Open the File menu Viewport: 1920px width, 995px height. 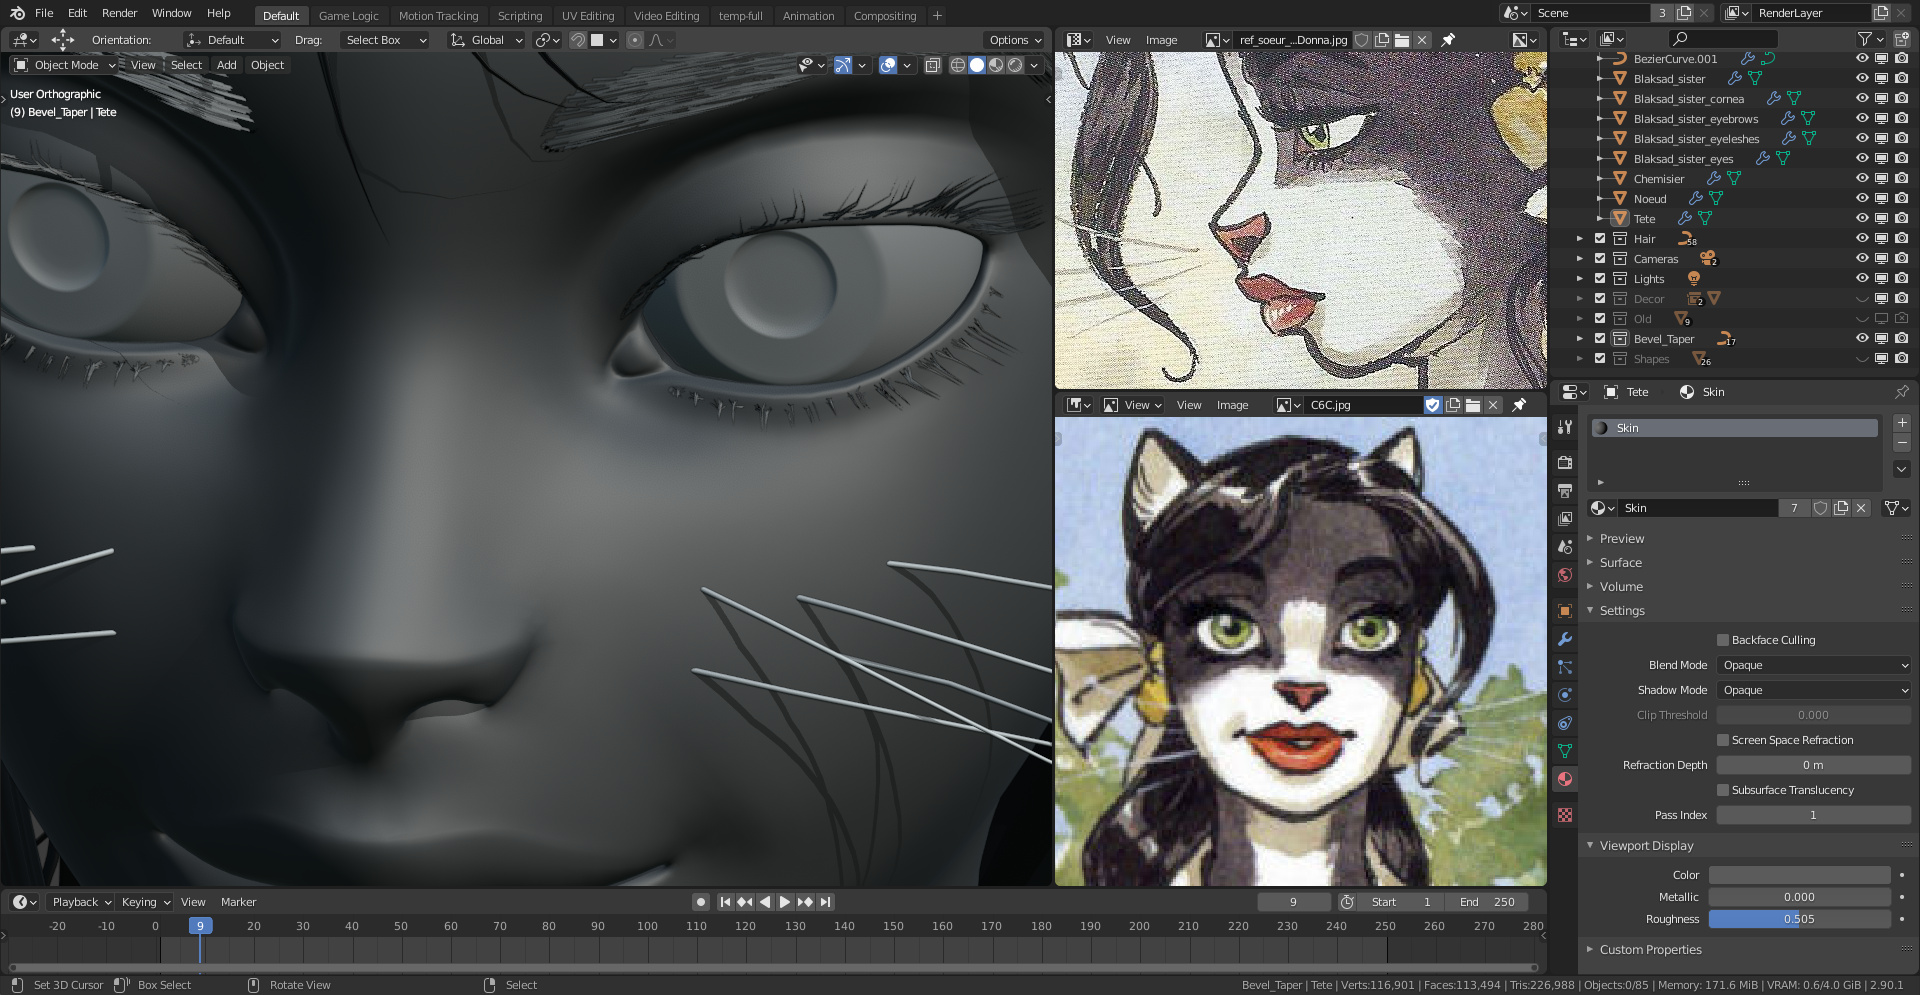pos(44,13)
